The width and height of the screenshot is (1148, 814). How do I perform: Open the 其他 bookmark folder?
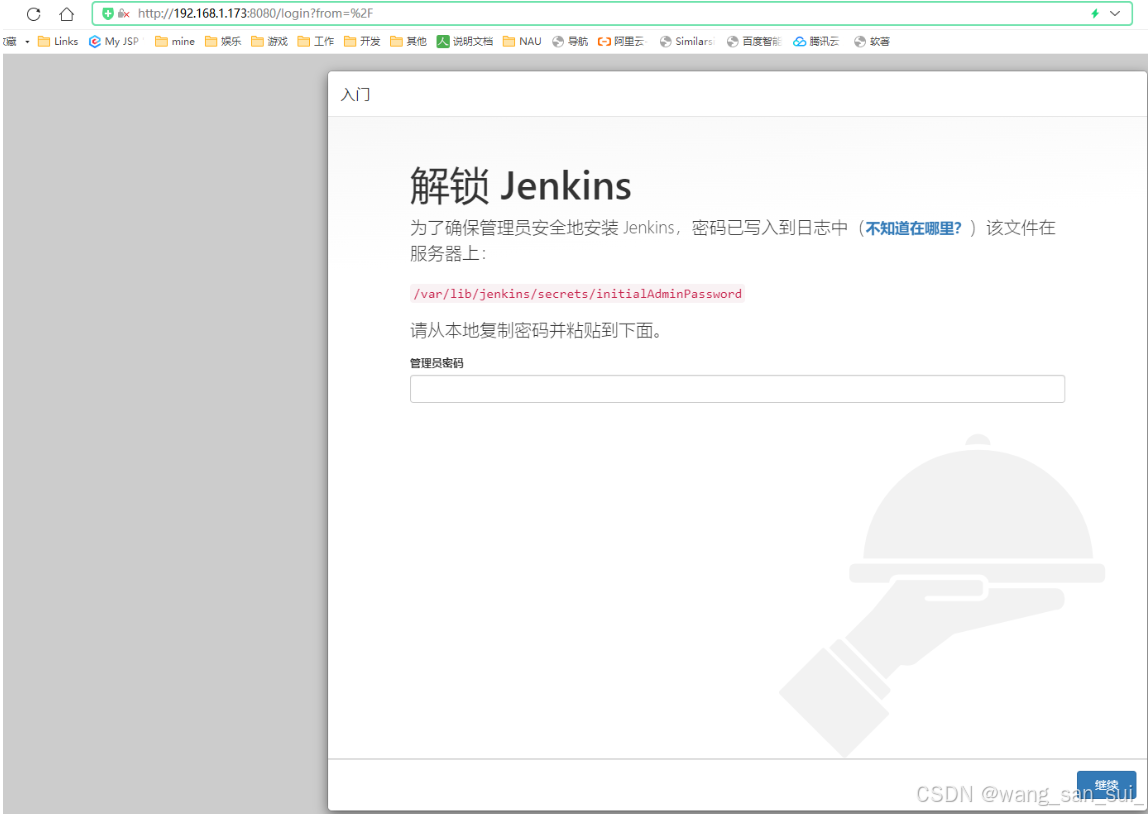[409, 42]
